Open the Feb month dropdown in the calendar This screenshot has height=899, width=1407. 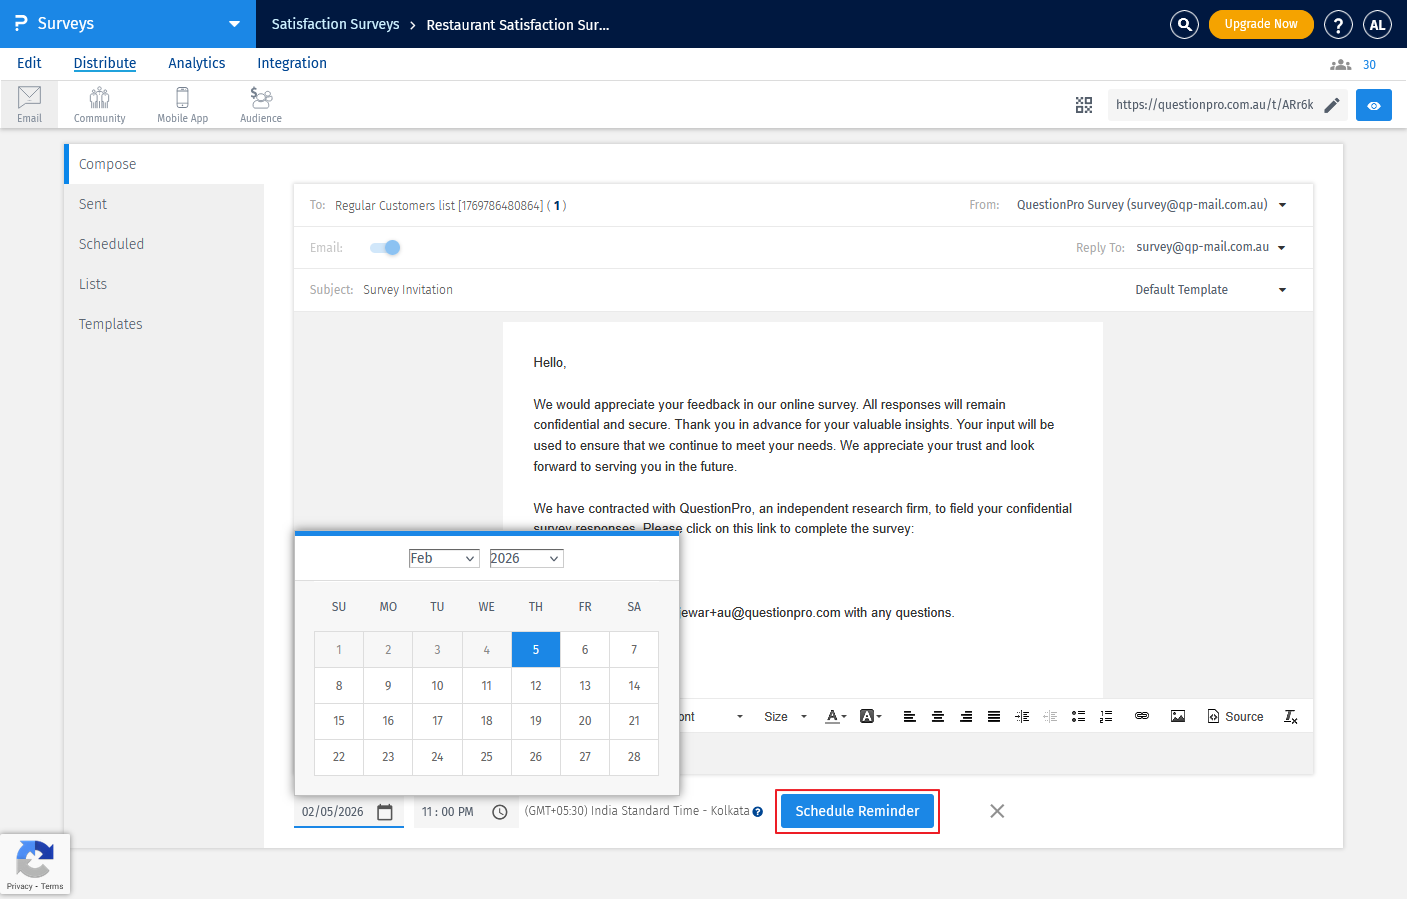tap(443, 558)
